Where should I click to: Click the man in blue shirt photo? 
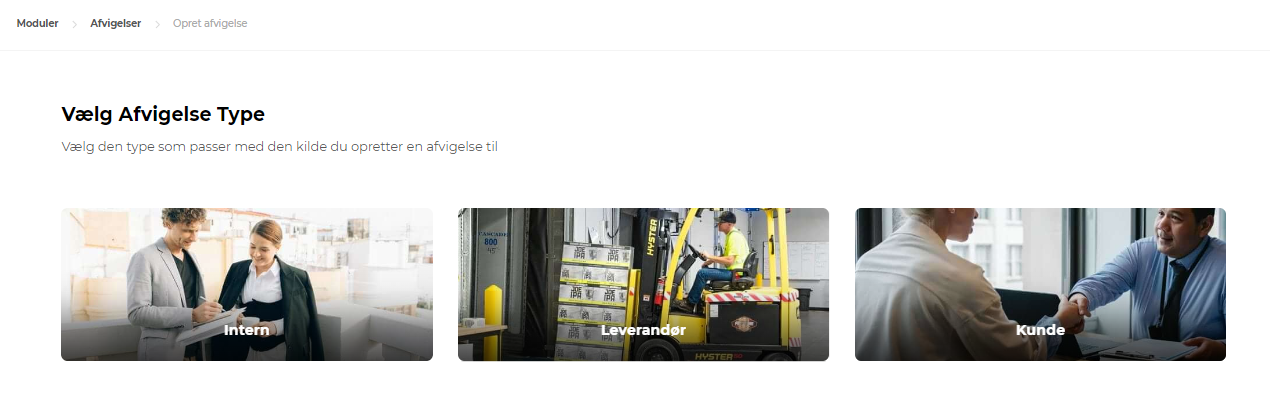click(1160, 280)
